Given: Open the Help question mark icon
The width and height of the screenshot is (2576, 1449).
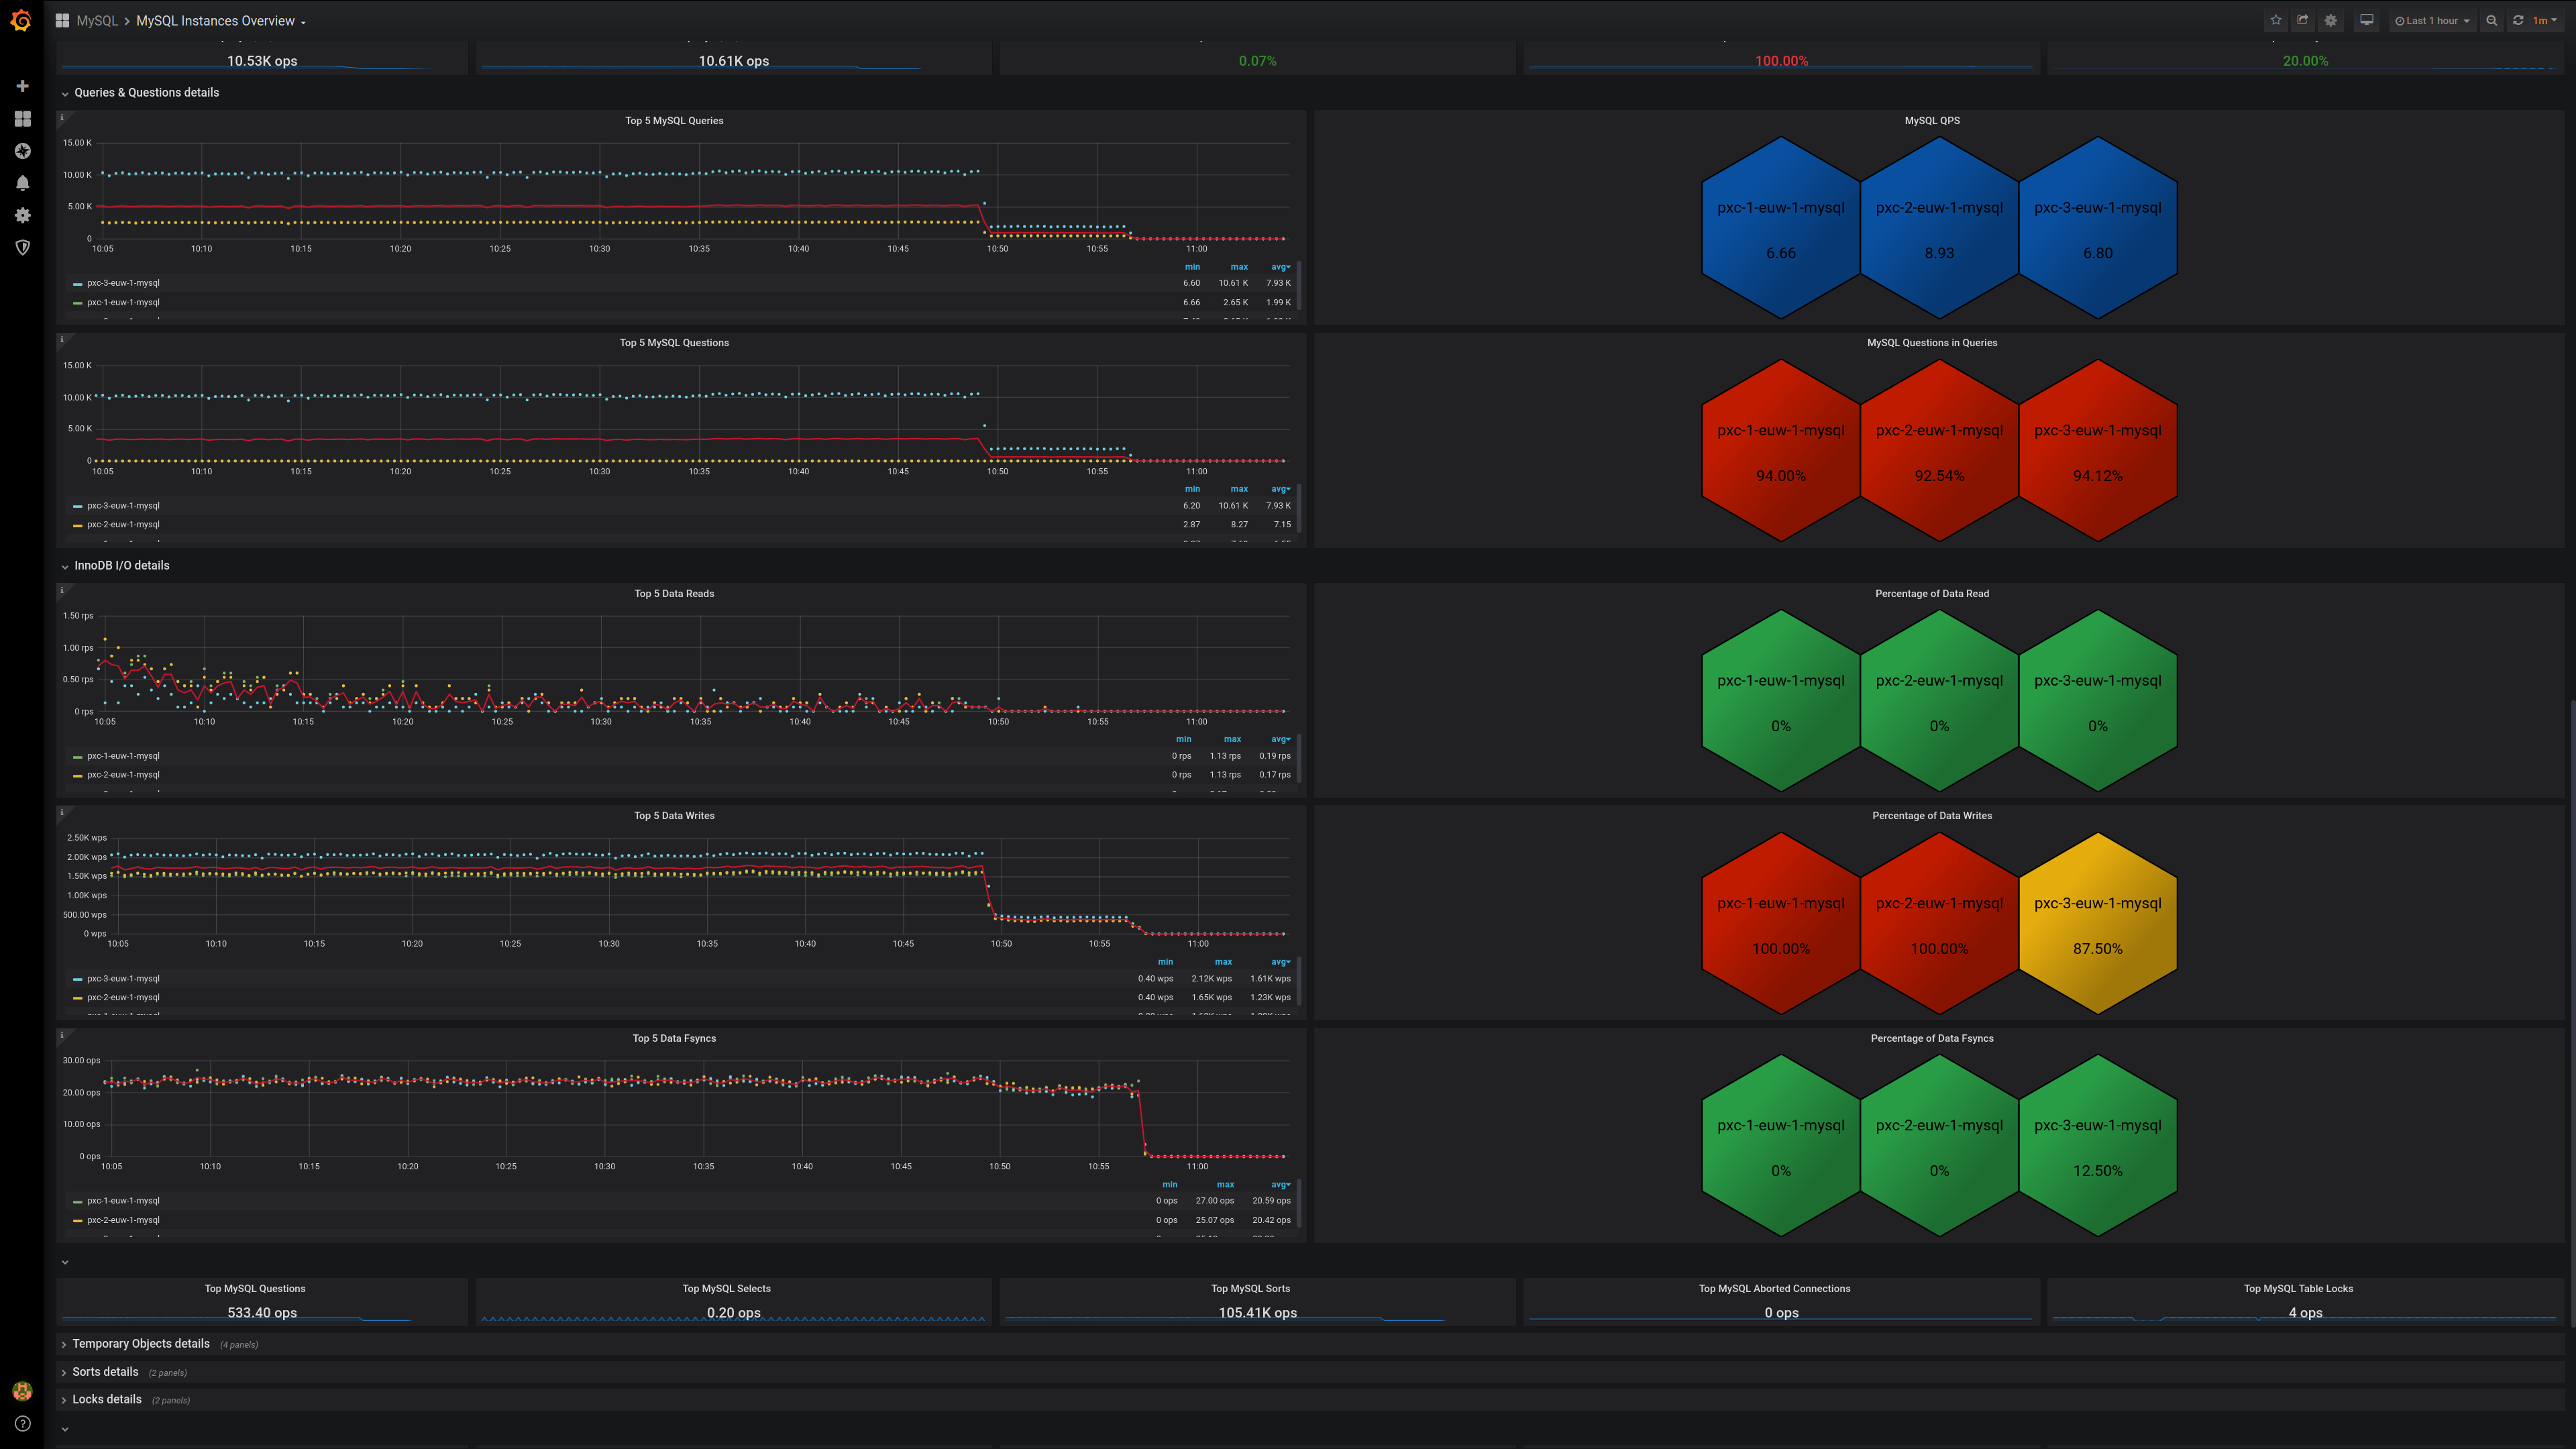Looking at the screenshot, I should [22, 1423].
